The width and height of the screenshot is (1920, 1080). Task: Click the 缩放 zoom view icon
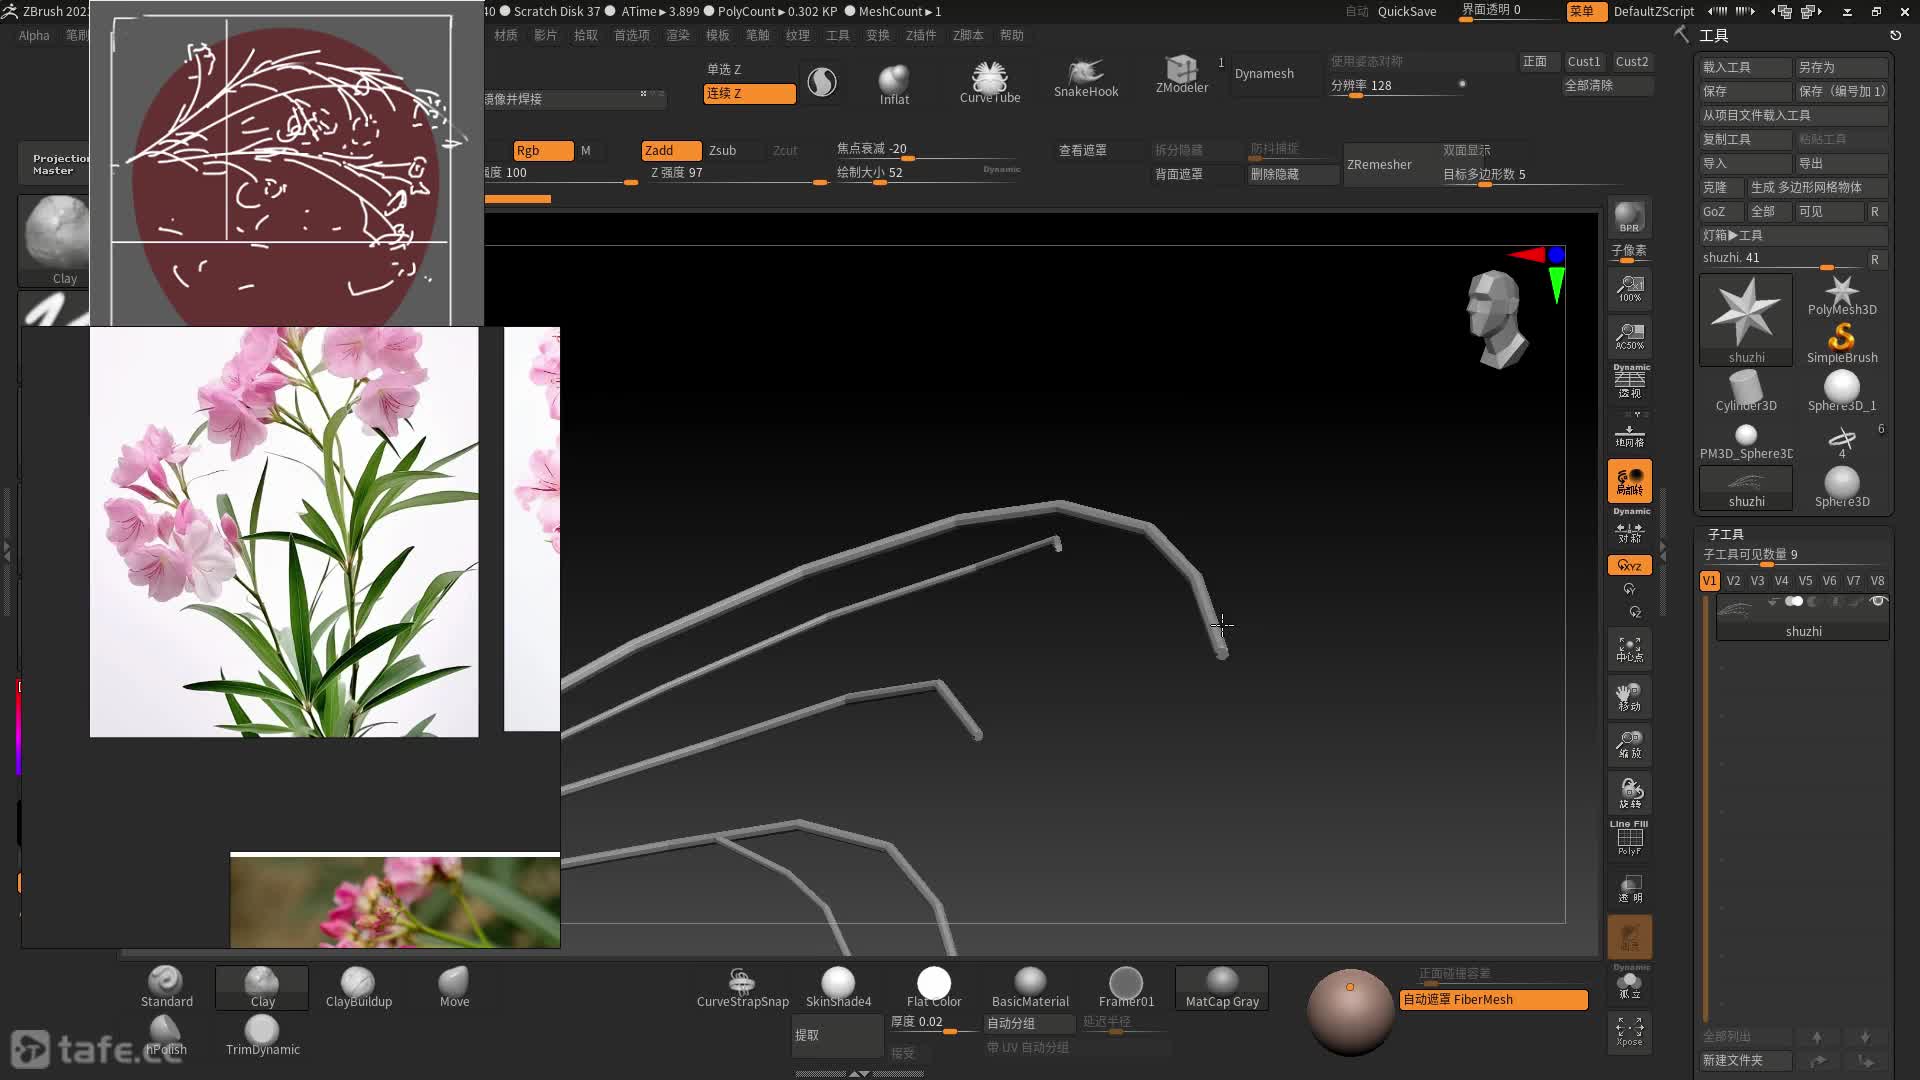[x=1629, y=744]
